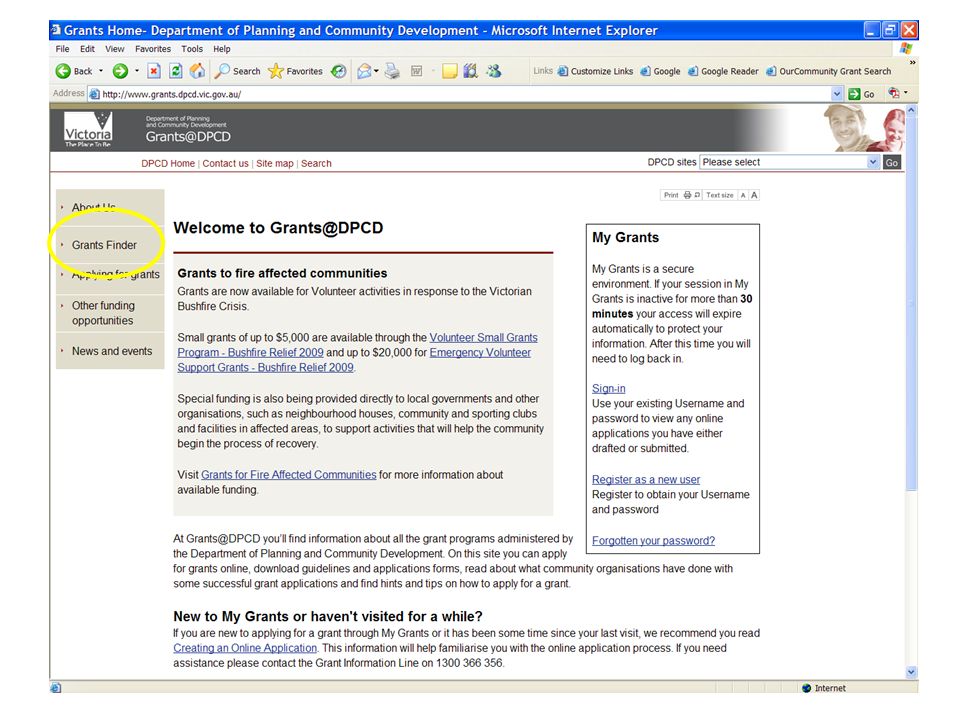Open the View menu

114,49
